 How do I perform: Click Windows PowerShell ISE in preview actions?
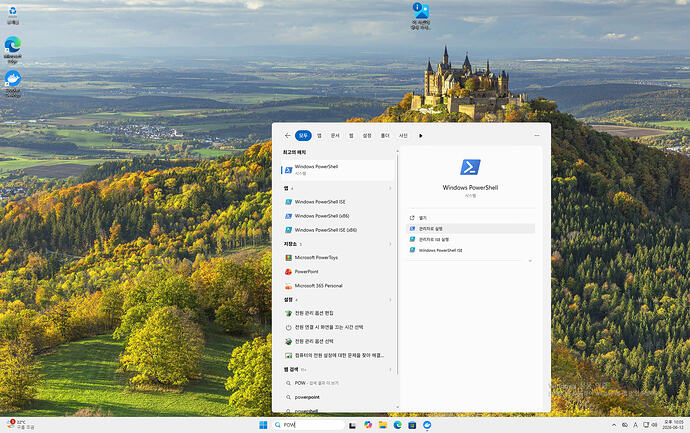[470, 250]
